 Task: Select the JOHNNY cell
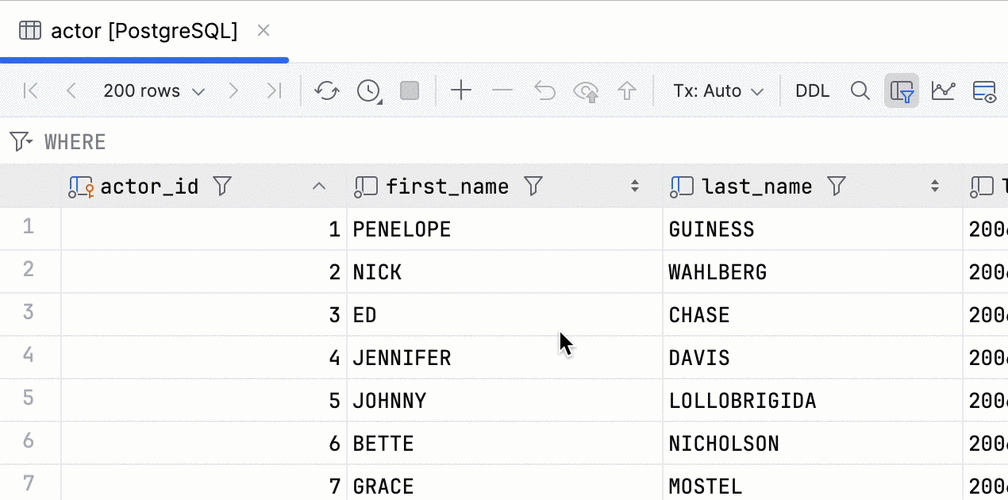pos(505,401)
